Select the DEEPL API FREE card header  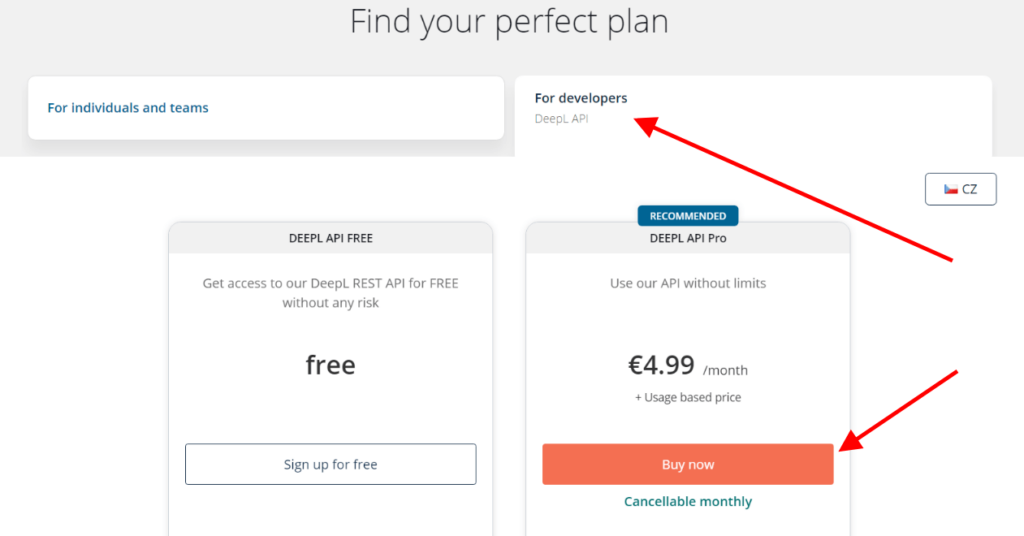coord(330,238)
